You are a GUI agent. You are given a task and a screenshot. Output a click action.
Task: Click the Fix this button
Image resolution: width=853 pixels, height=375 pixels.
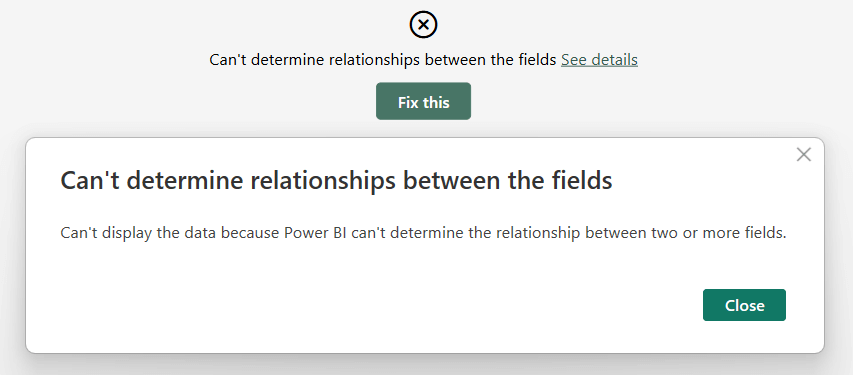point(423,101)
